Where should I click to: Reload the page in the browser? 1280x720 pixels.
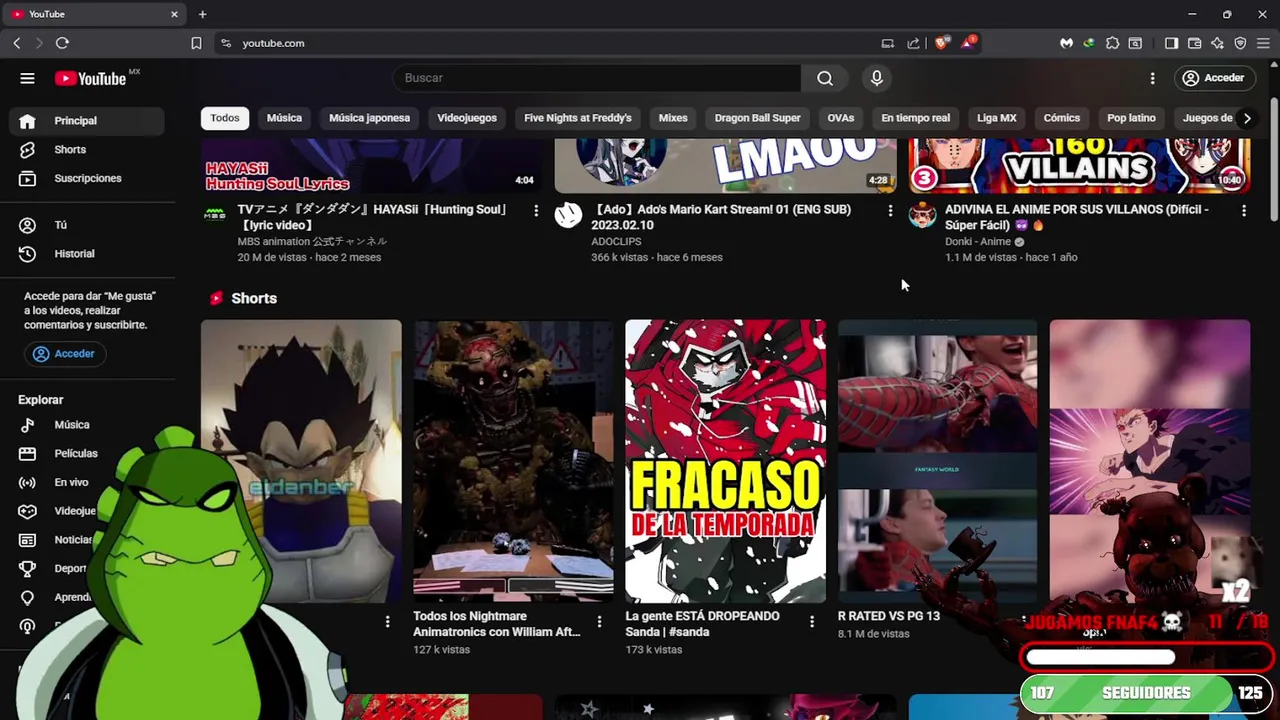pyautogui.click(x=62, y=43)
